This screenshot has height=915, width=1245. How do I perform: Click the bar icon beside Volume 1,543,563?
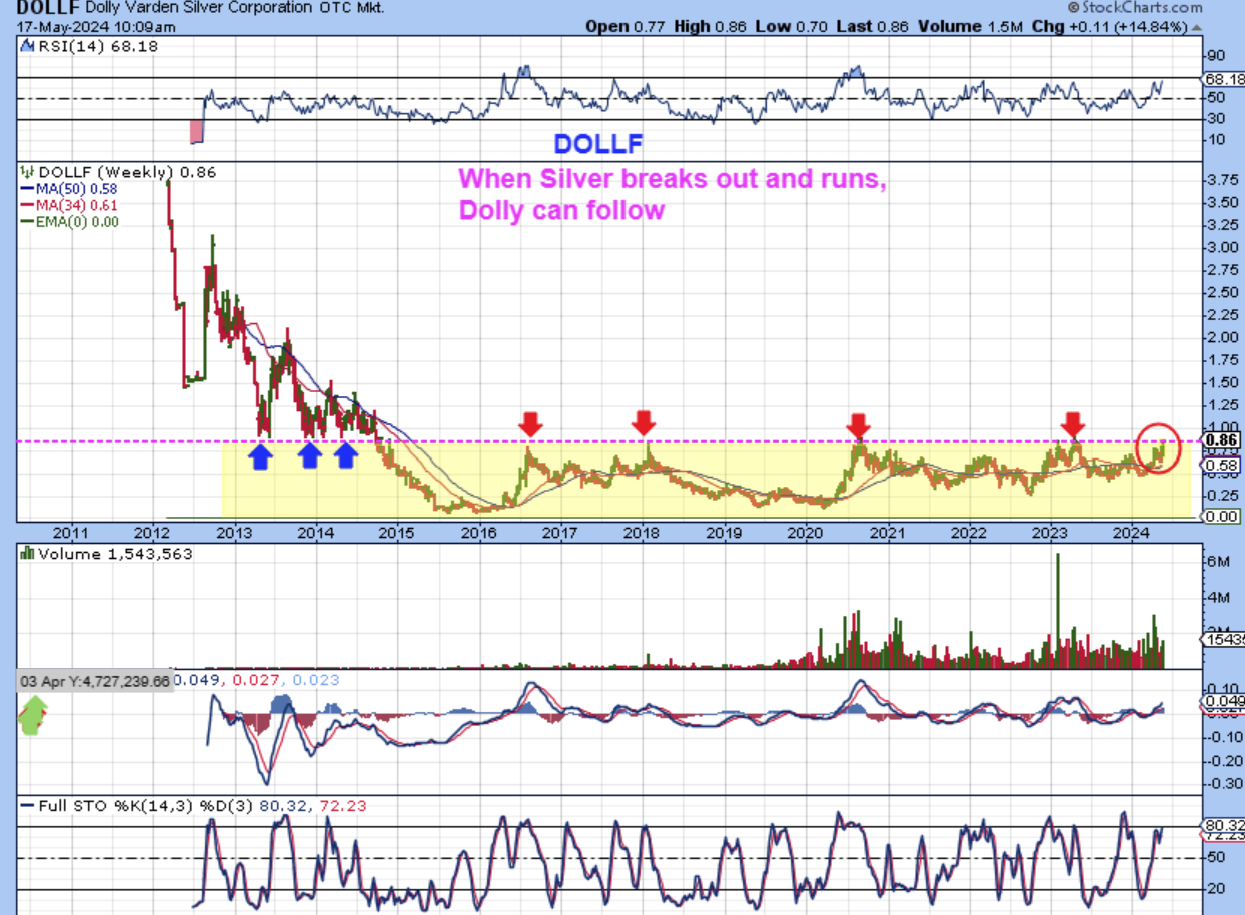27,553
